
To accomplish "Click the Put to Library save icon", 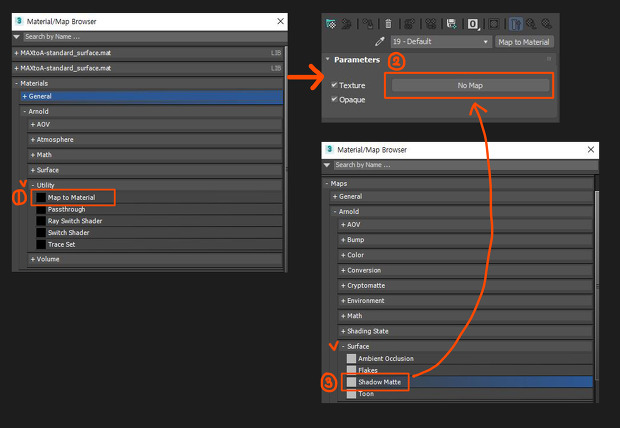I will (x=452, y=23).
